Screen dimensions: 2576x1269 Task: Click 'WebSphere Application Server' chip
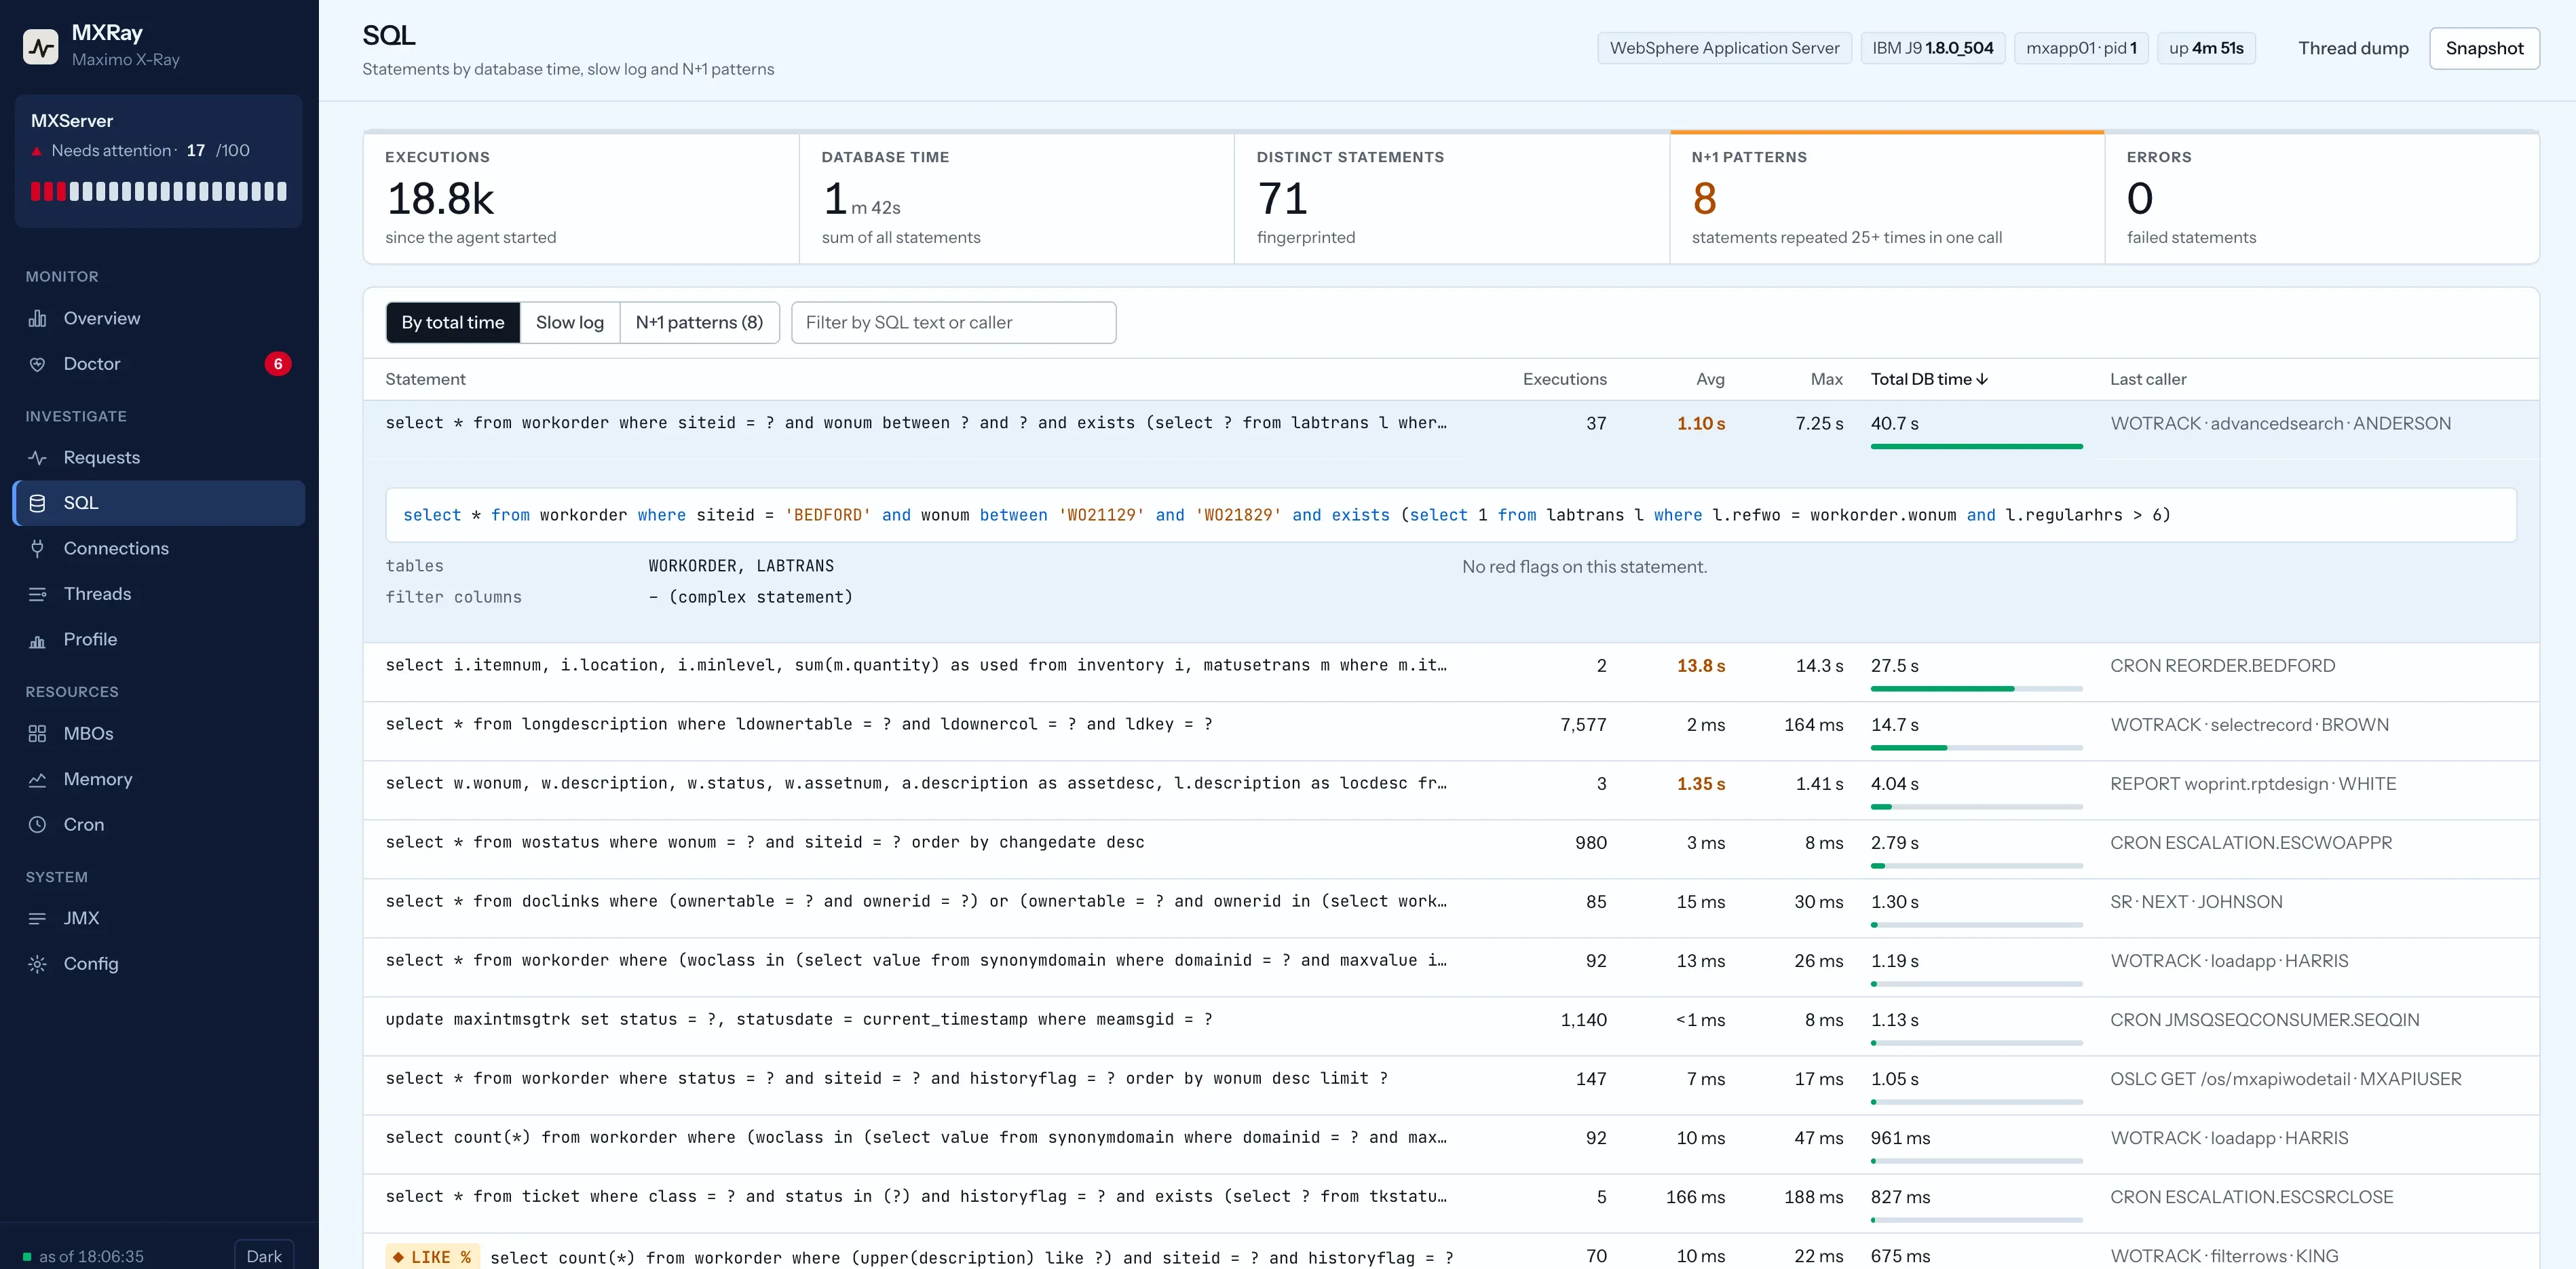(x=1724, y=48)
